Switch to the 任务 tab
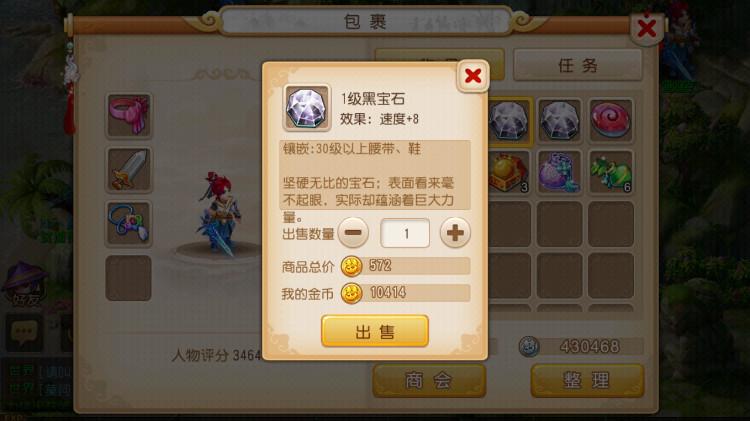Image resolution: width=750 pixels, height=421 pixels. pos(577,65)
